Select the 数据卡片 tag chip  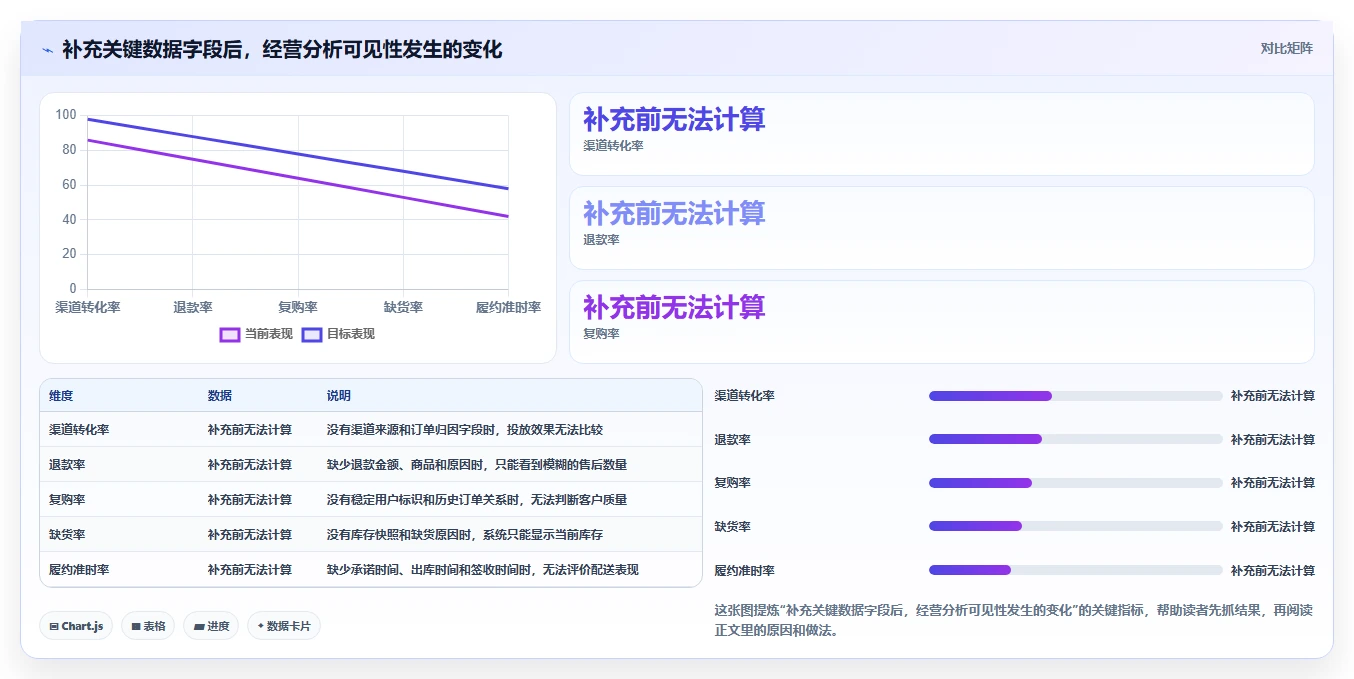click(284, 626)
